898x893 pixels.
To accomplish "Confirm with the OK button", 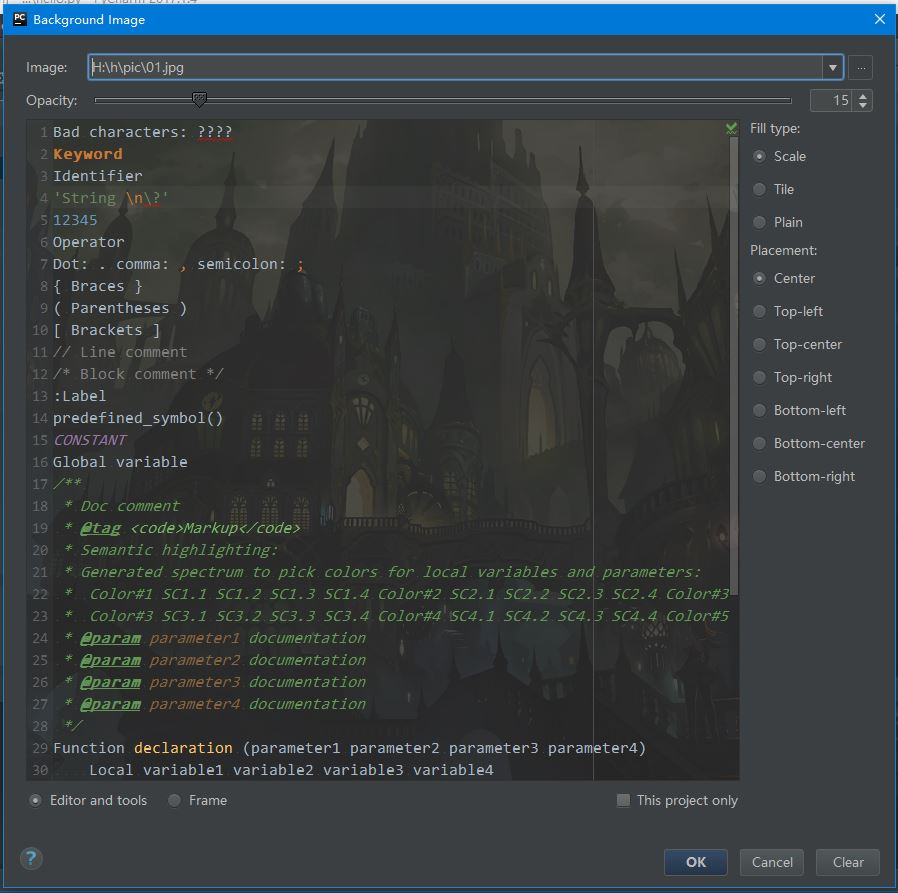I will [x=696, y=862].
